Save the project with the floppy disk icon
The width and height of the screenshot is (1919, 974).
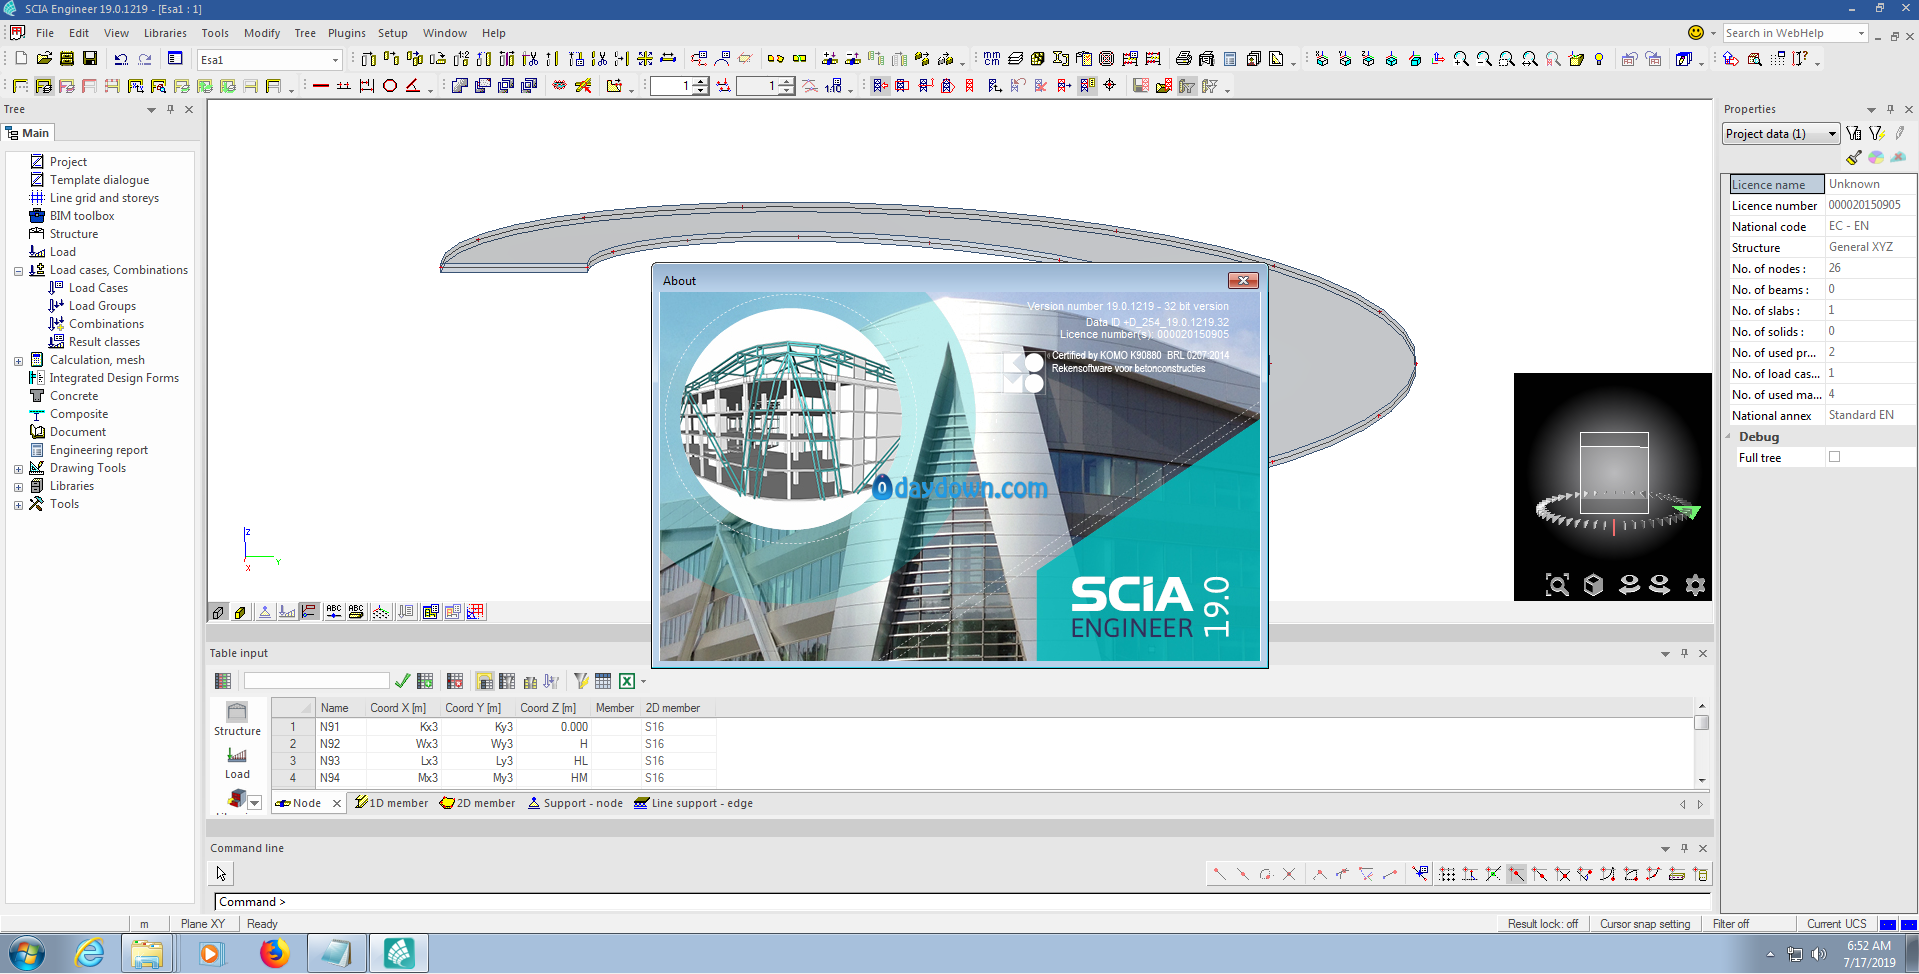point(90,59)
